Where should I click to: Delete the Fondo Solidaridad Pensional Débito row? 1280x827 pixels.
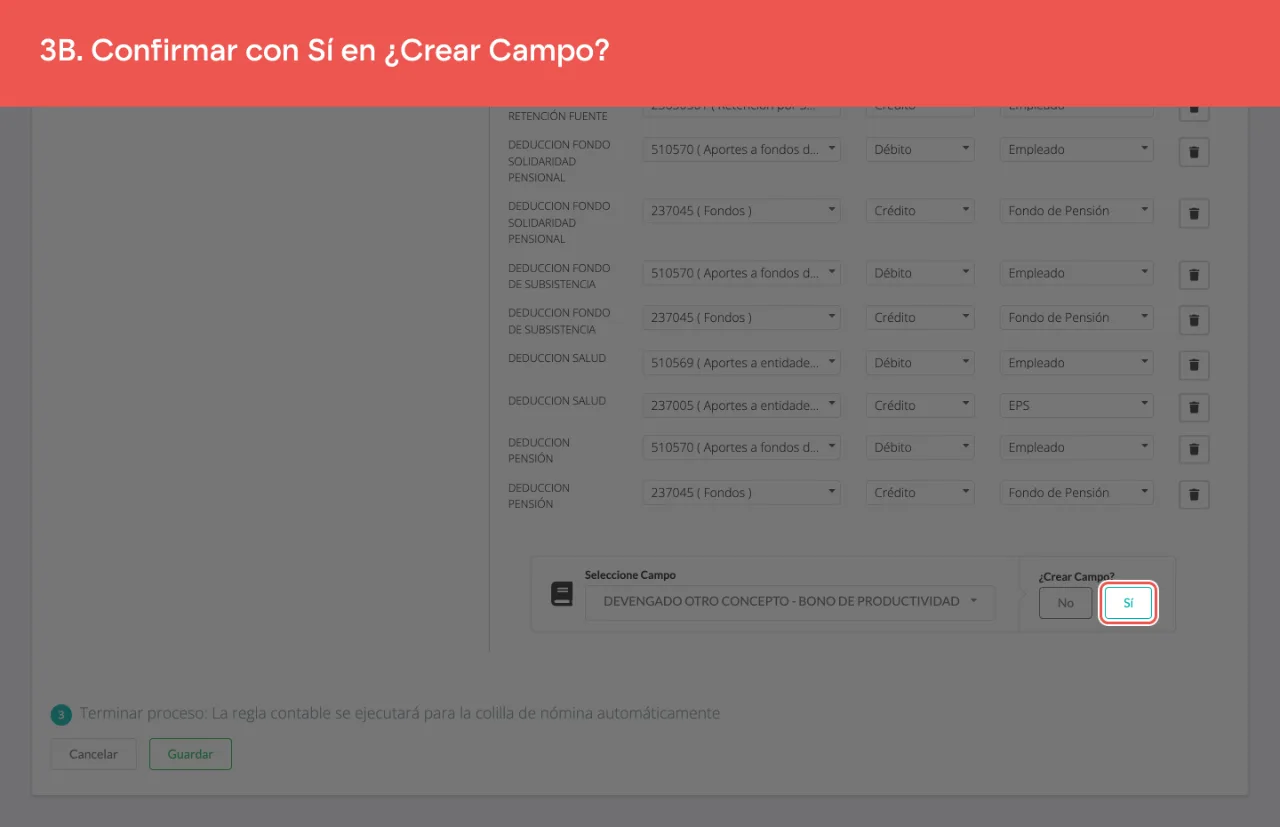1194,152
